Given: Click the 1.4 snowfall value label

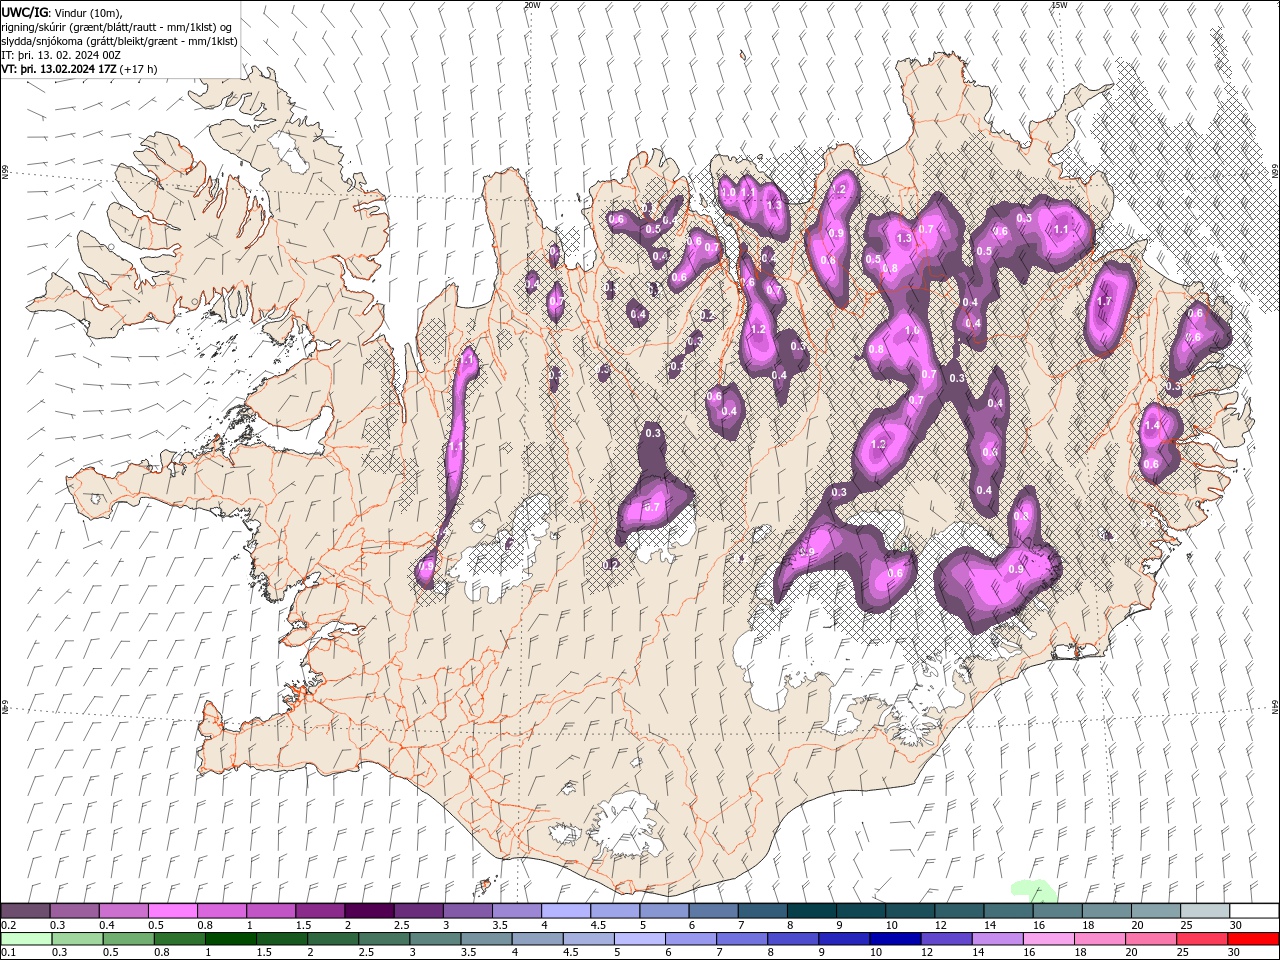Looking at the screenshot, I should pos(1152,425).
